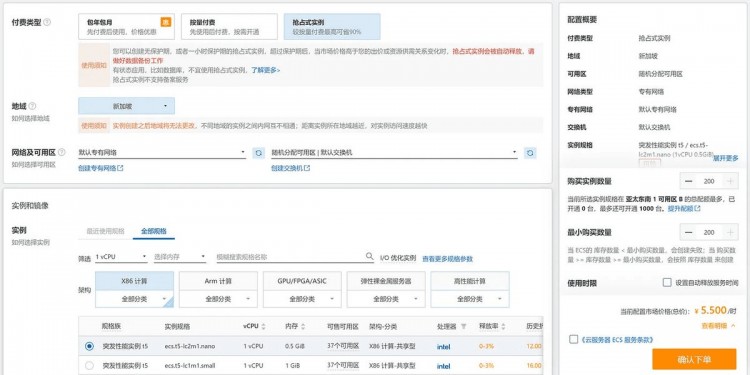Select 按量付费 payment type
This screenshot has height=375, width=750.
pyautogui.click(x=230, y=26)
